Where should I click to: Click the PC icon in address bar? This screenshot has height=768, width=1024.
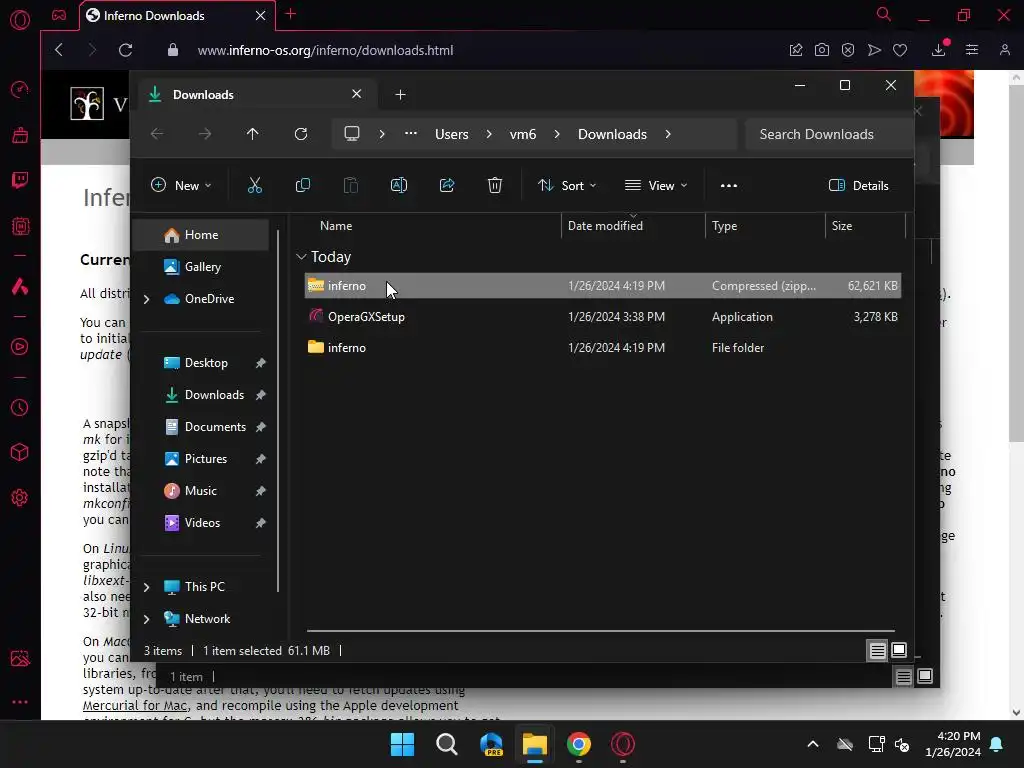coord(352,134)
